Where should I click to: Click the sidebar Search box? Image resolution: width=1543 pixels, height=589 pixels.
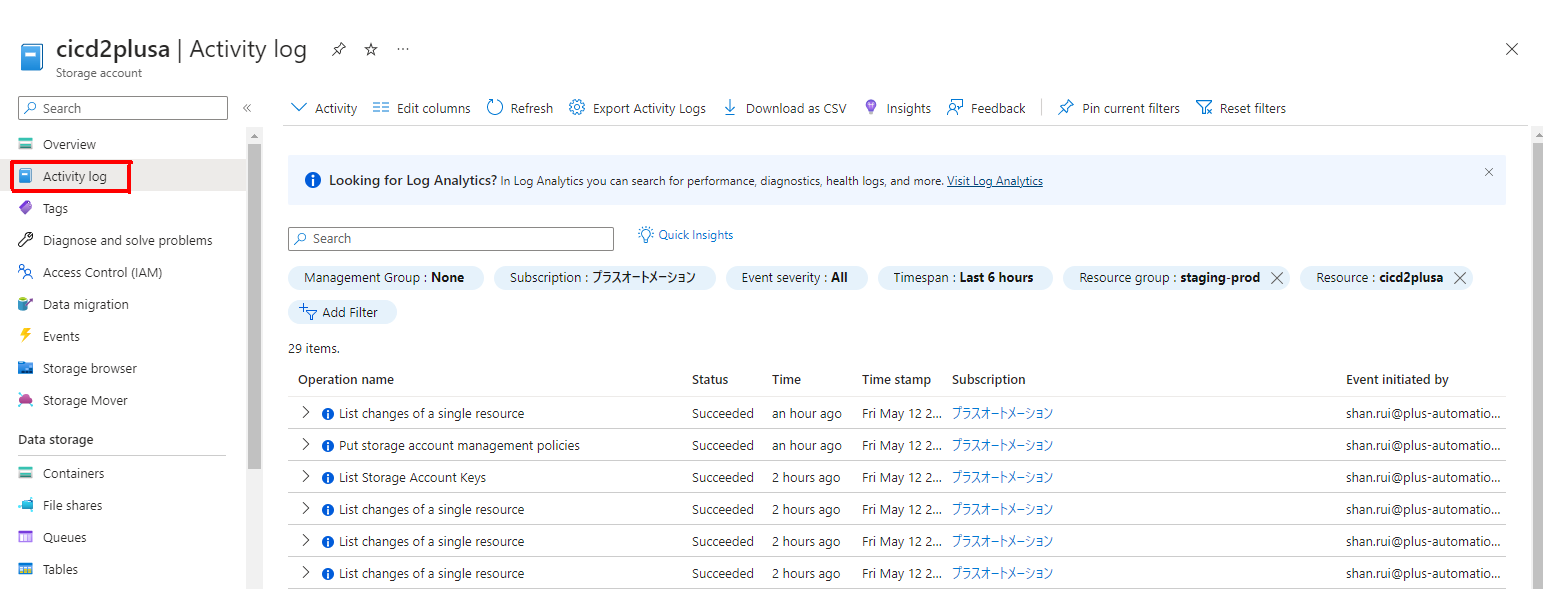tap(123, 108)
